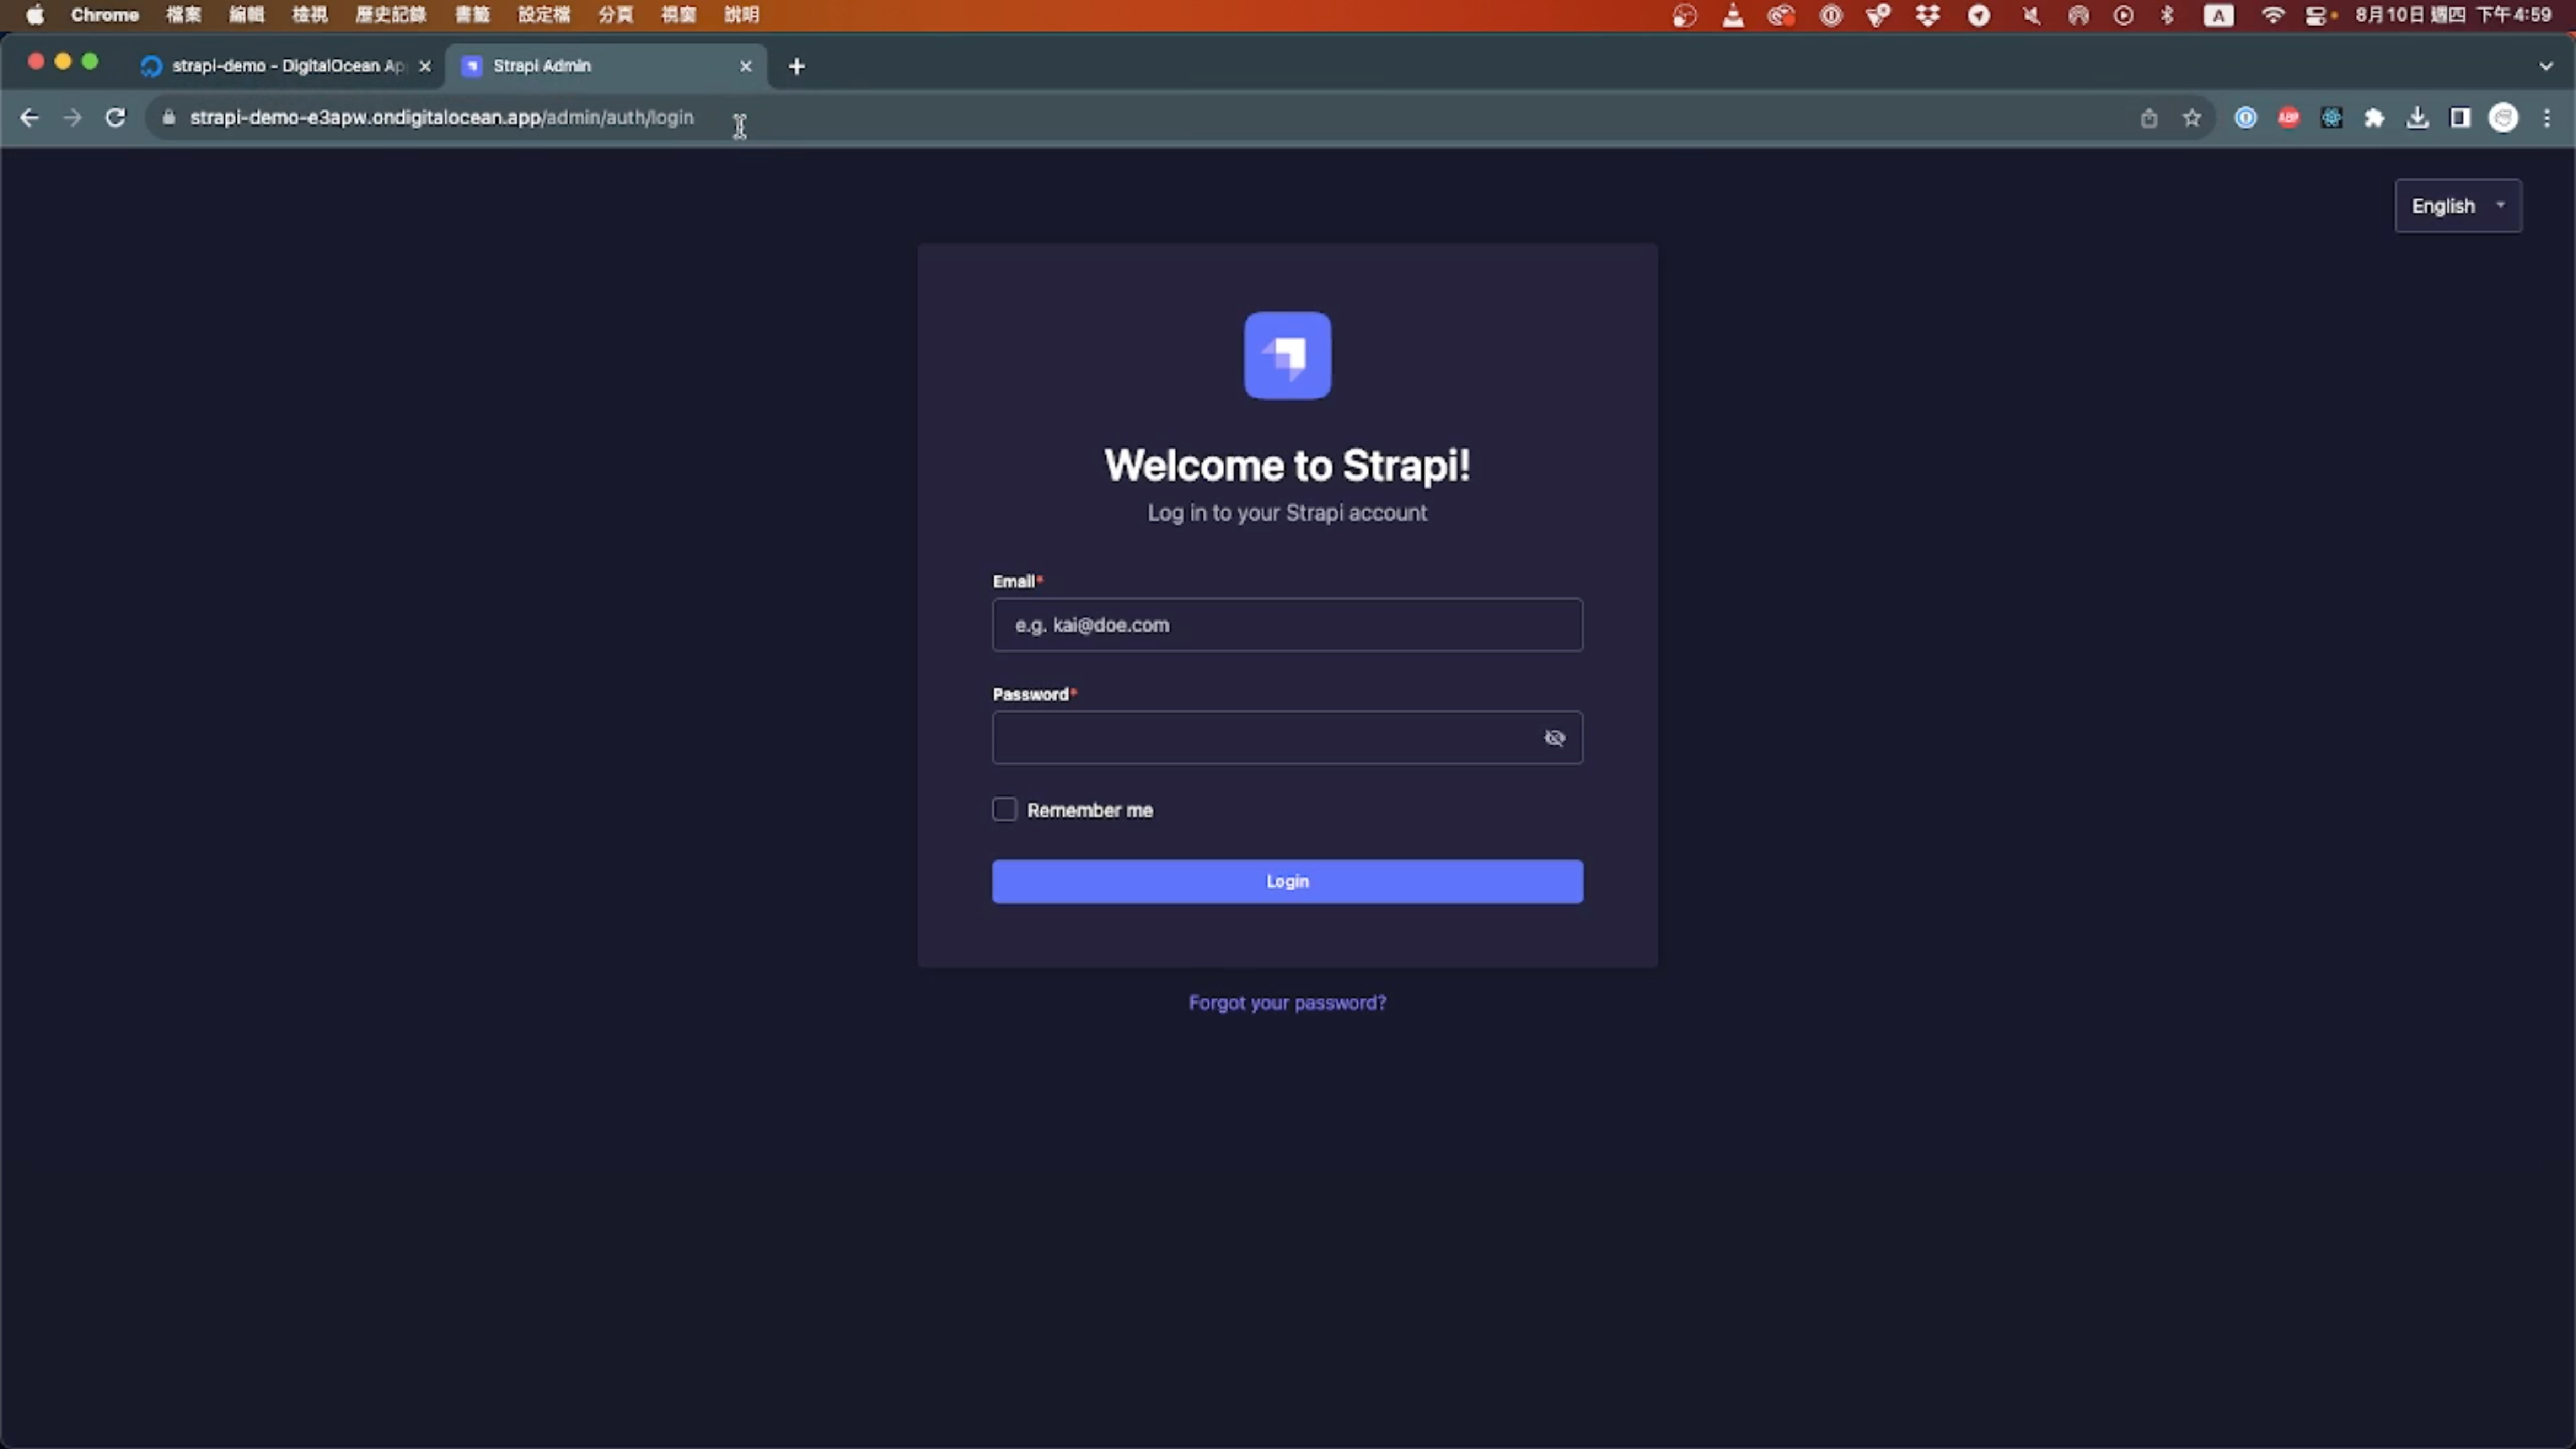
Task: Click inside the Email input field
Action: click(1287, 625)
